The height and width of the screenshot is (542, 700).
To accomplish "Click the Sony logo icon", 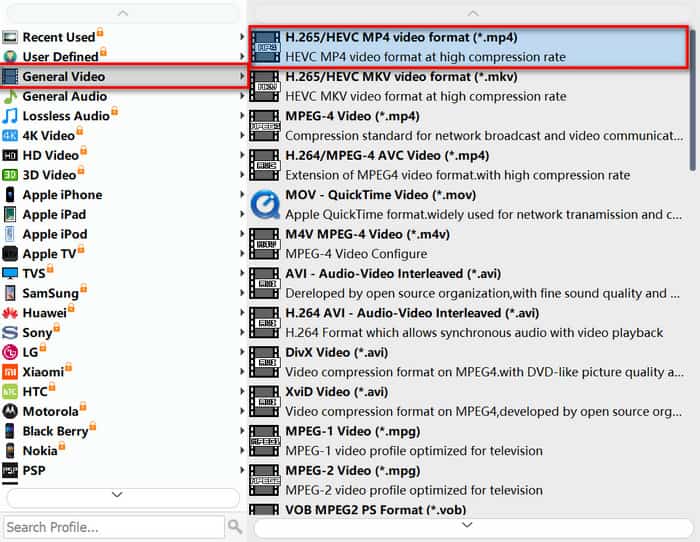I will coord(10,333).
